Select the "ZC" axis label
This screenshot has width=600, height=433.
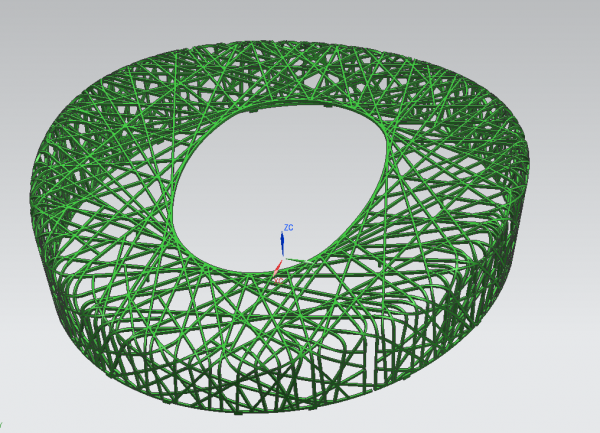[x=289, y=228]
